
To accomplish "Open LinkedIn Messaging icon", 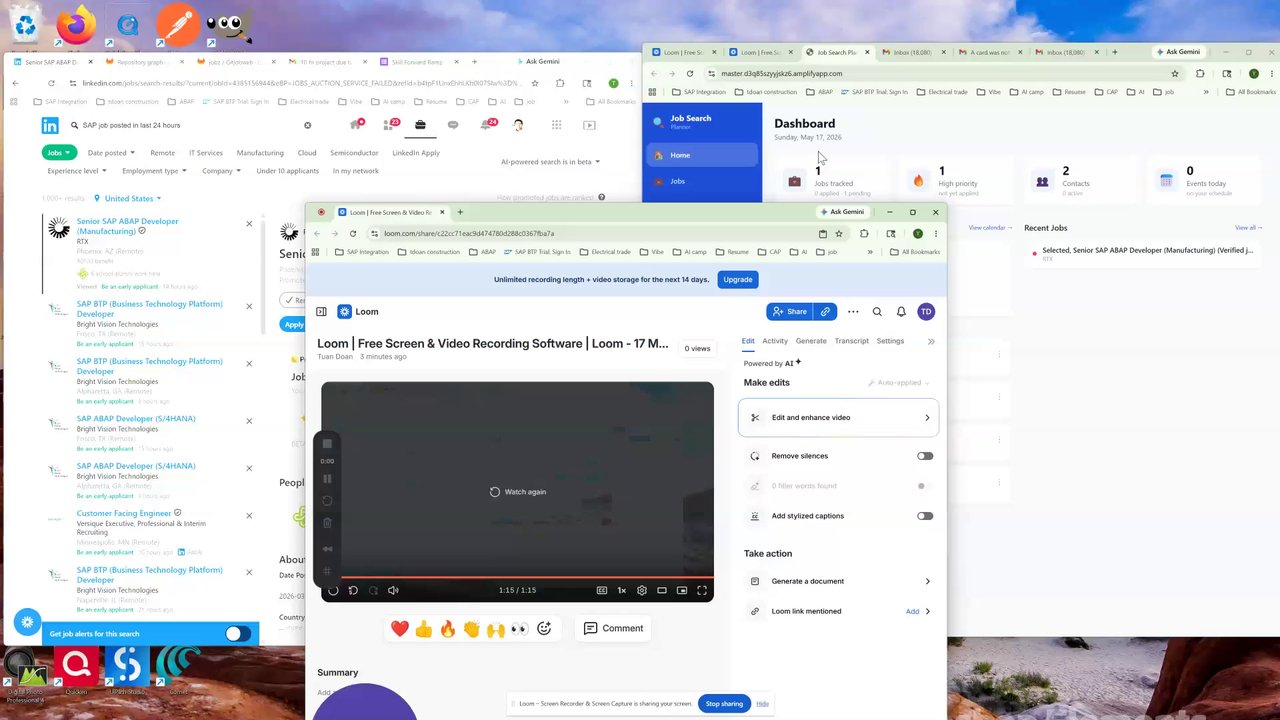I will 453,125.
